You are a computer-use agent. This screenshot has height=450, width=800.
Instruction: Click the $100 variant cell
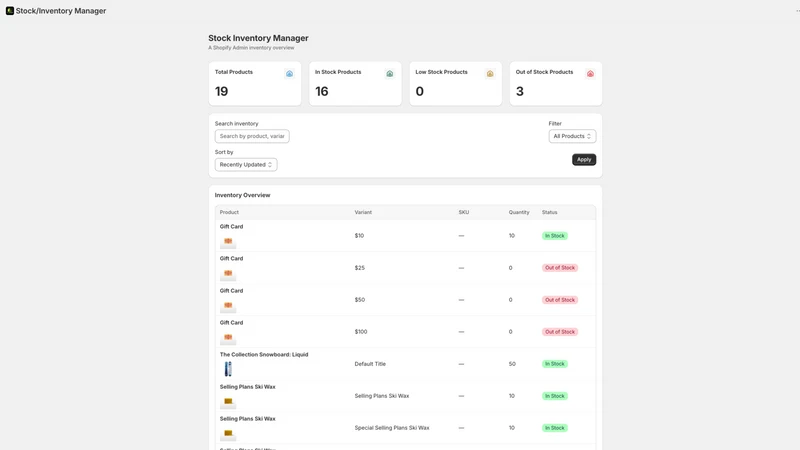click(361, 332)
